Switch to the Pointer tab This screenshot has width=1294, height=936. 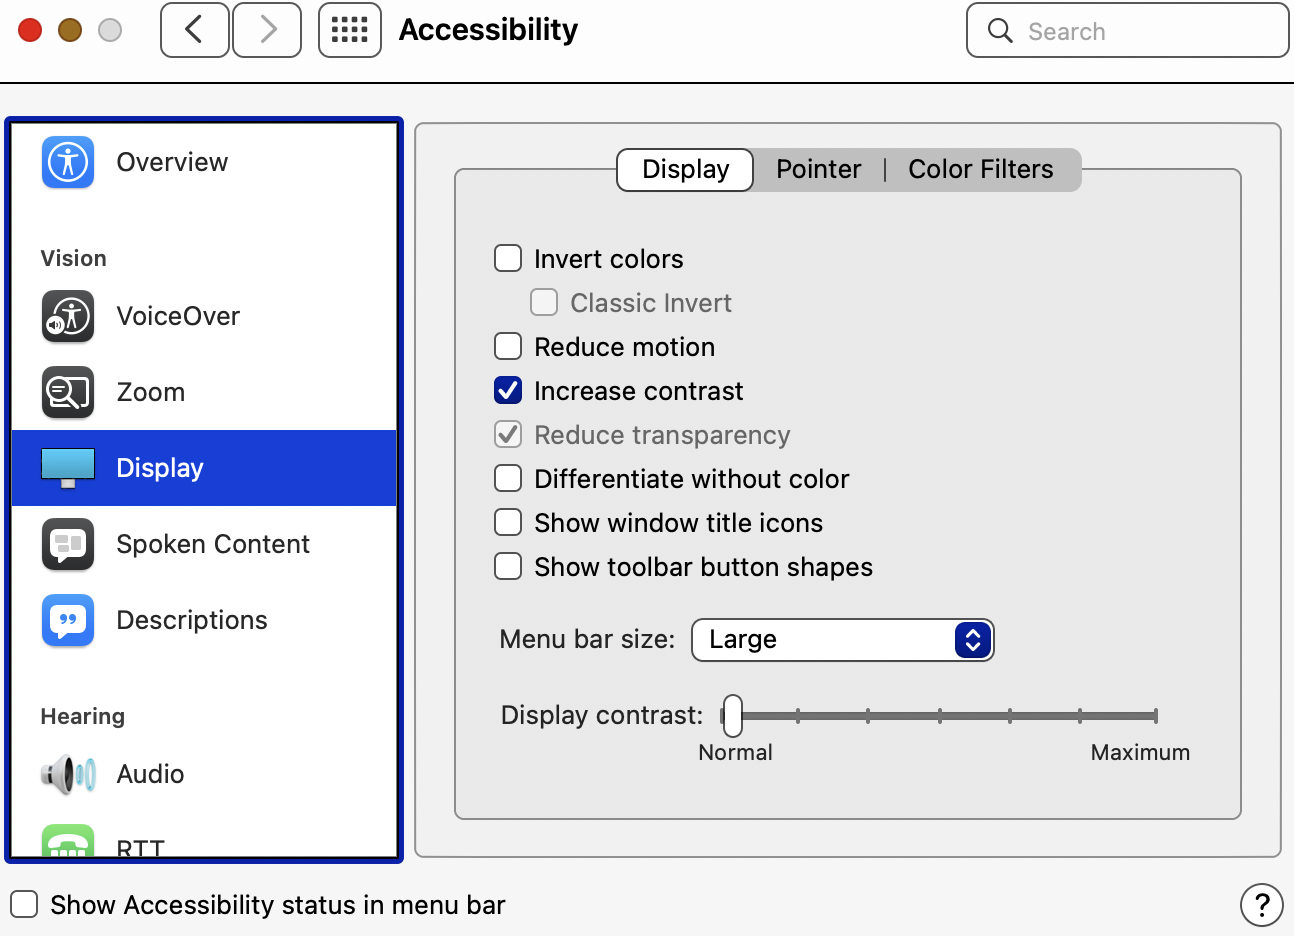[x=818, y=169]
